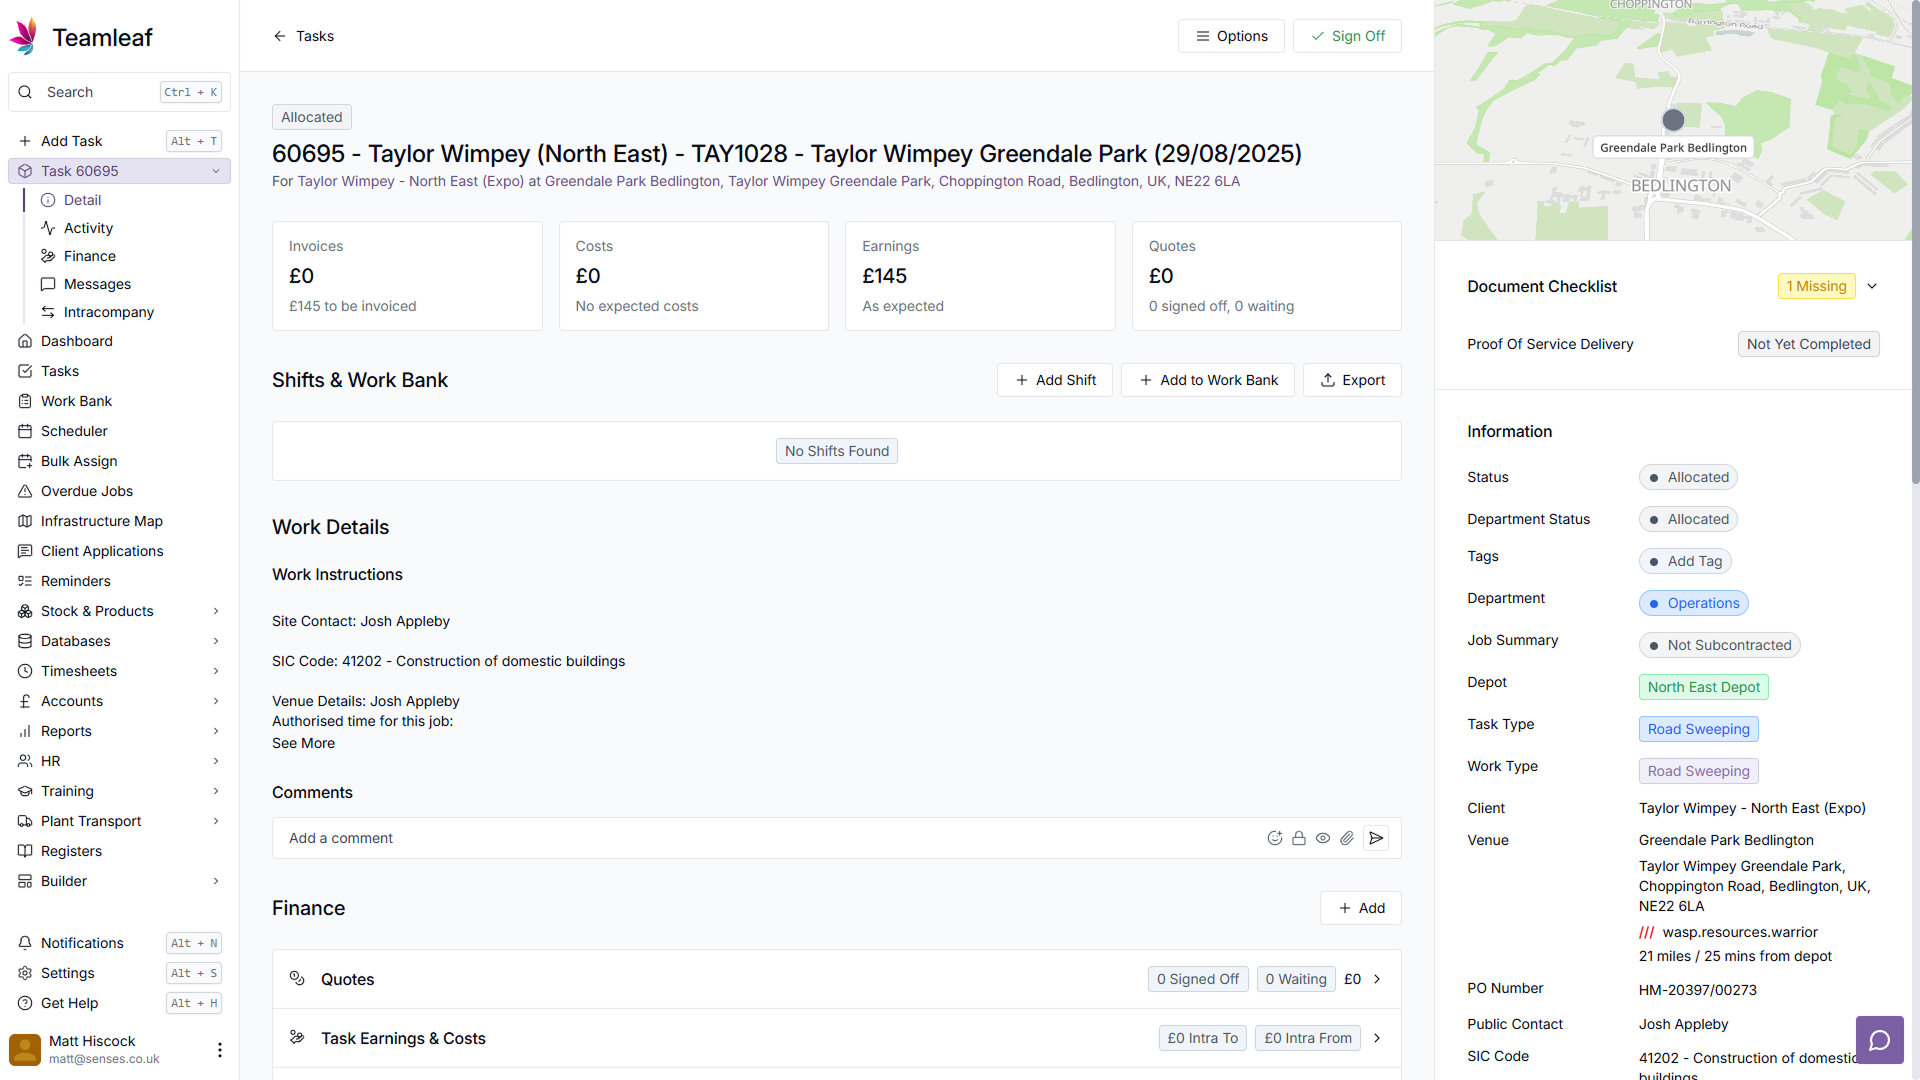Click the back arrow next to Tasks
The width and height of the screenshot is (1920, 1080).
(280, 36)
